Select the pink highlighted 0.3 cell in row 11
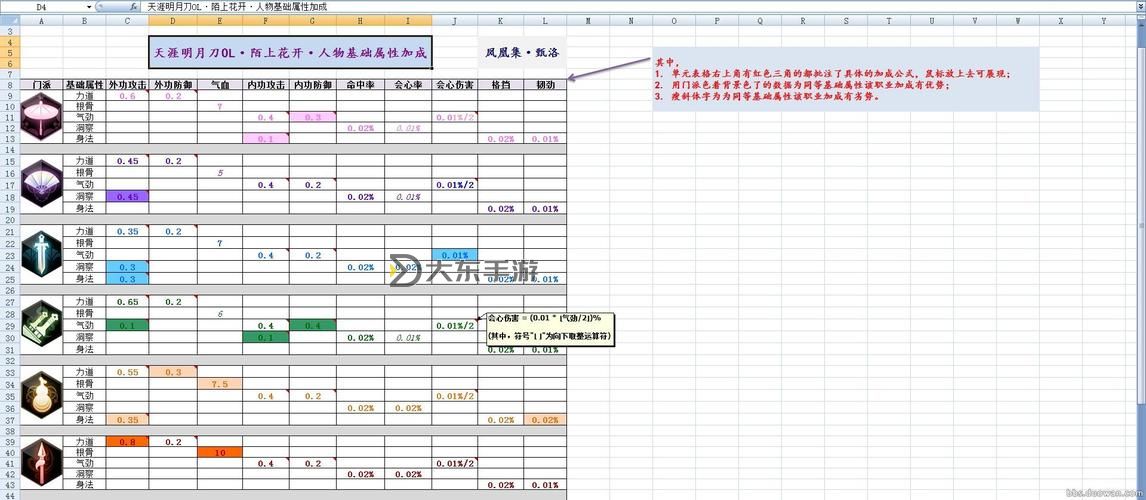Screen dimensions: 1146x500 pos(313,117)
